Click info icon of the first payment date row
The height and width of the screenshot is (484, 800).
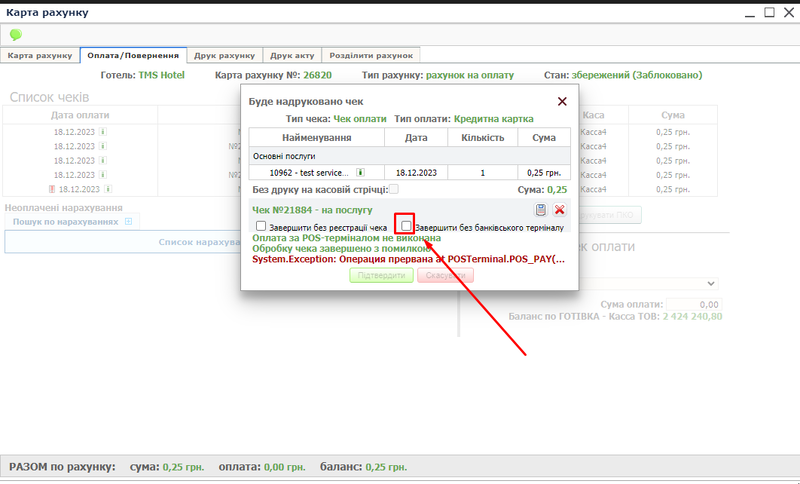point(104,131)
